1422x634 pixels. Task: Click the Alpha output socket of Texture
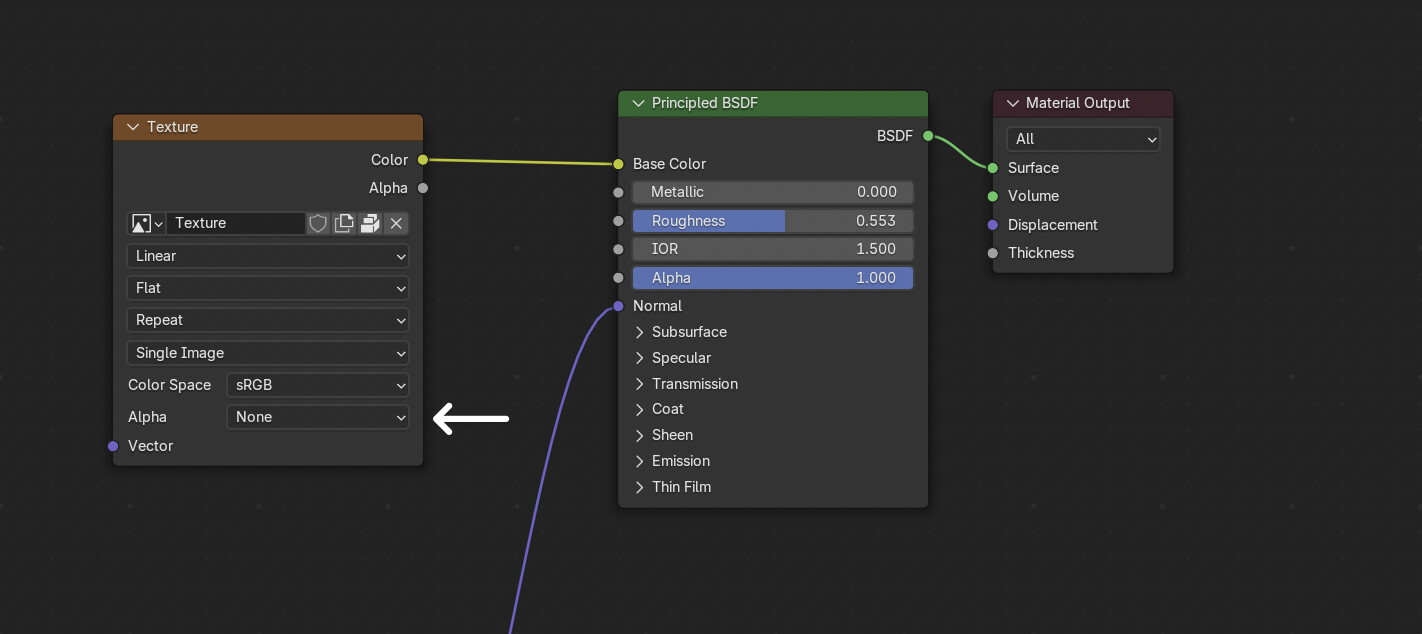[x=423, y=188]
